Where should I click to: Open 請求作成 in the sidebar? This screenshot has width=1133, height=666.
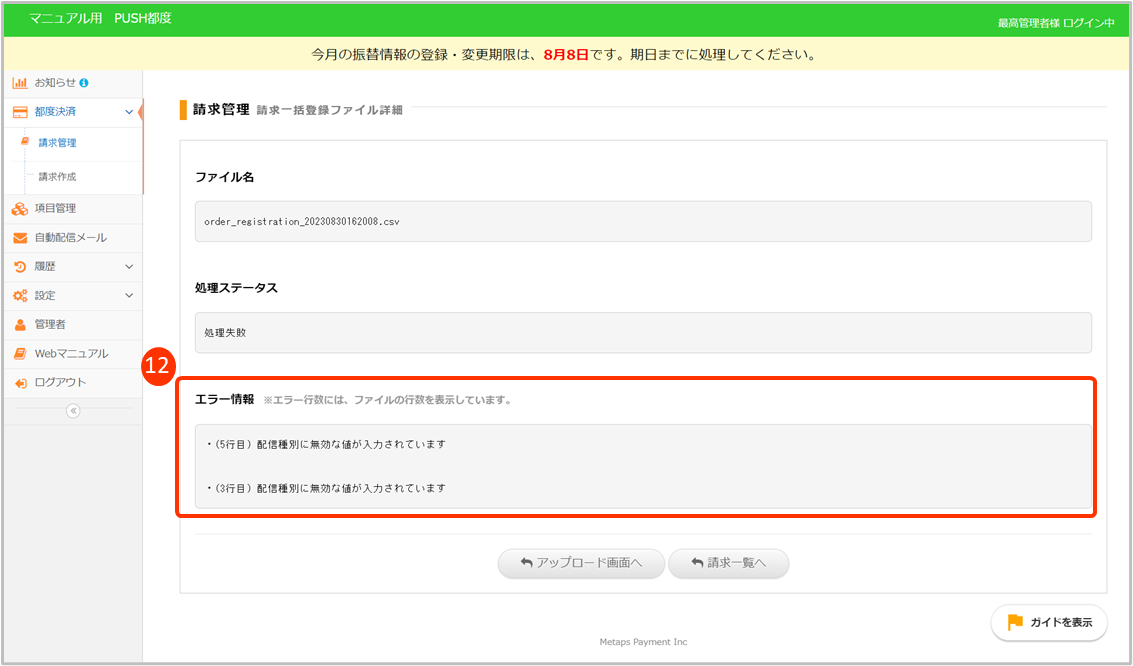pyautogui.click(x=57, y=177)
